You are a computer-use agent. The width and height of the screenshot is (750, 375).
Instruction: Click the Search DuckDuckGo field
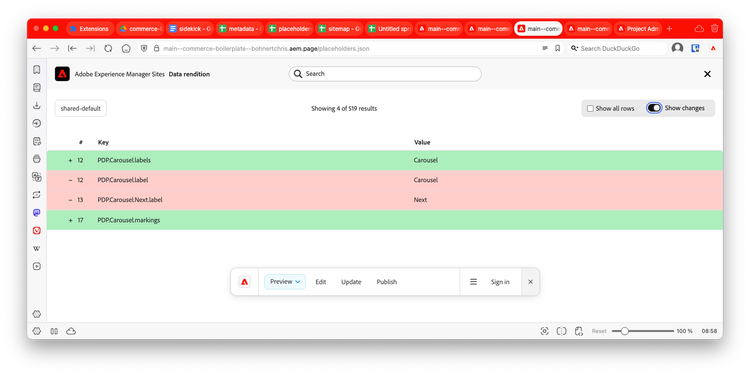point(617,48)
